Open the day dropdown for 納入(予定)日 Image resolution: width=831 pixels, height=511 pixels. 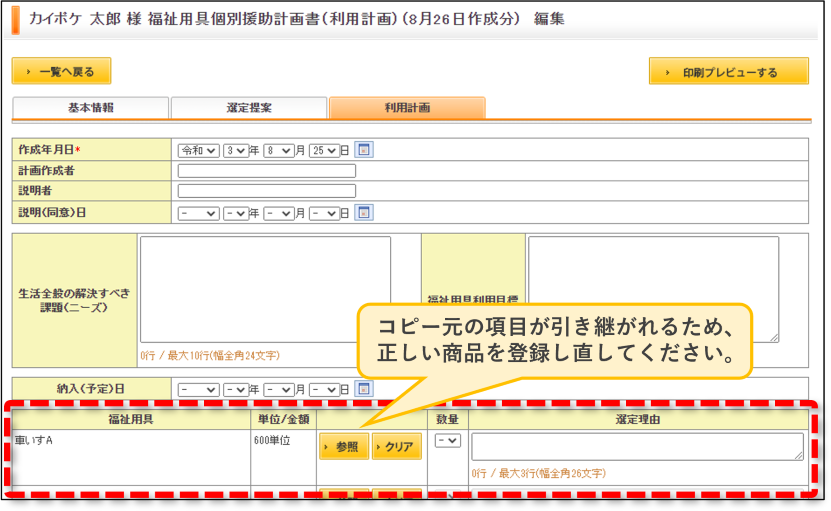(324, 390)
